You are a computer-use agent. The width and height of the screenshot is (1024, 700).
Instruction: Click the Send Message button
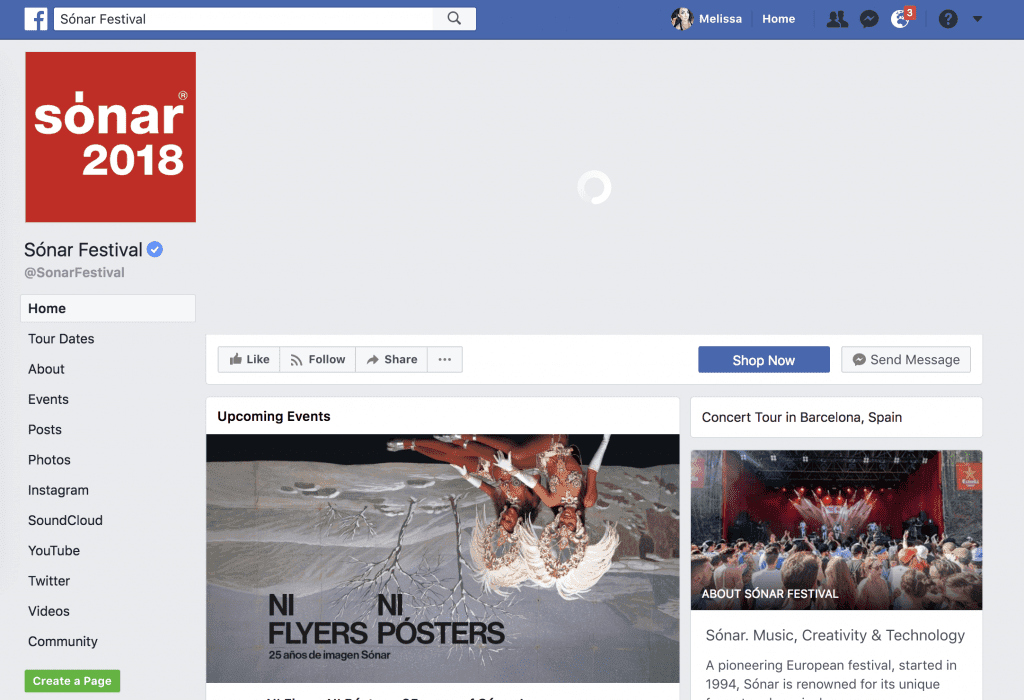tap(906, 360)
